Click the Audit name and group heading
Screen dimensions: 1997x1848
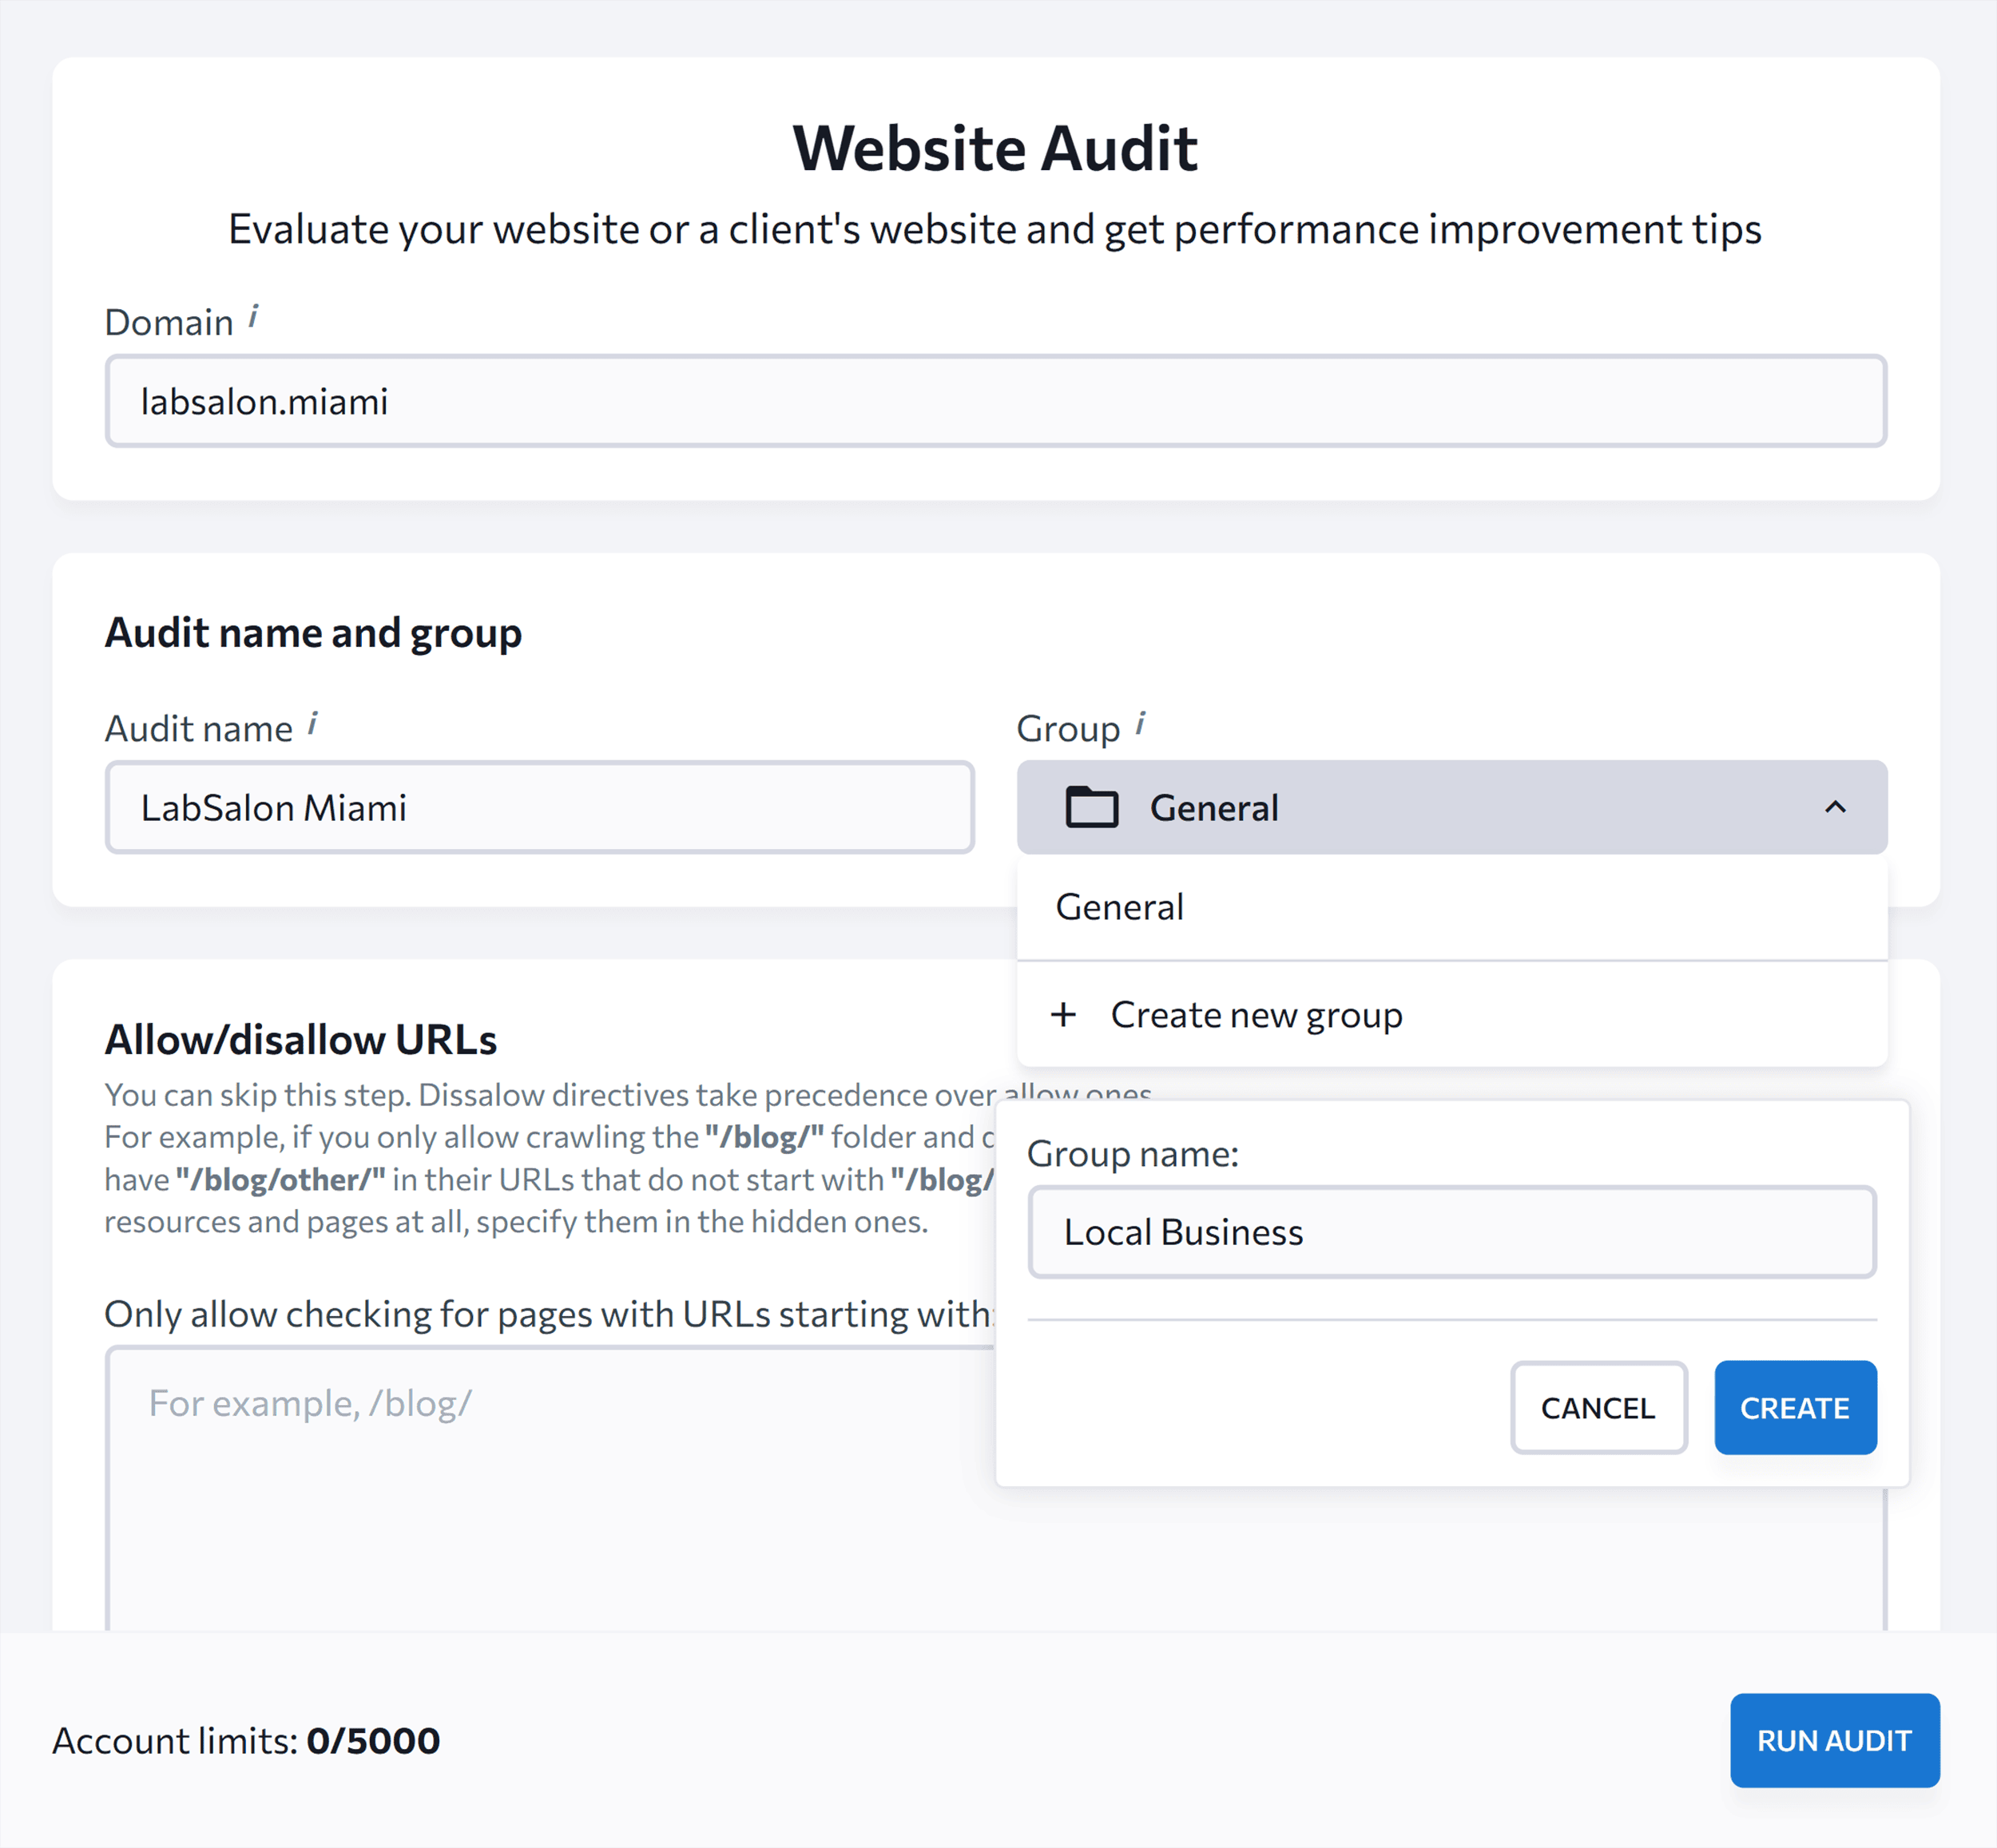pyautogui.click(x=313, y=632)
